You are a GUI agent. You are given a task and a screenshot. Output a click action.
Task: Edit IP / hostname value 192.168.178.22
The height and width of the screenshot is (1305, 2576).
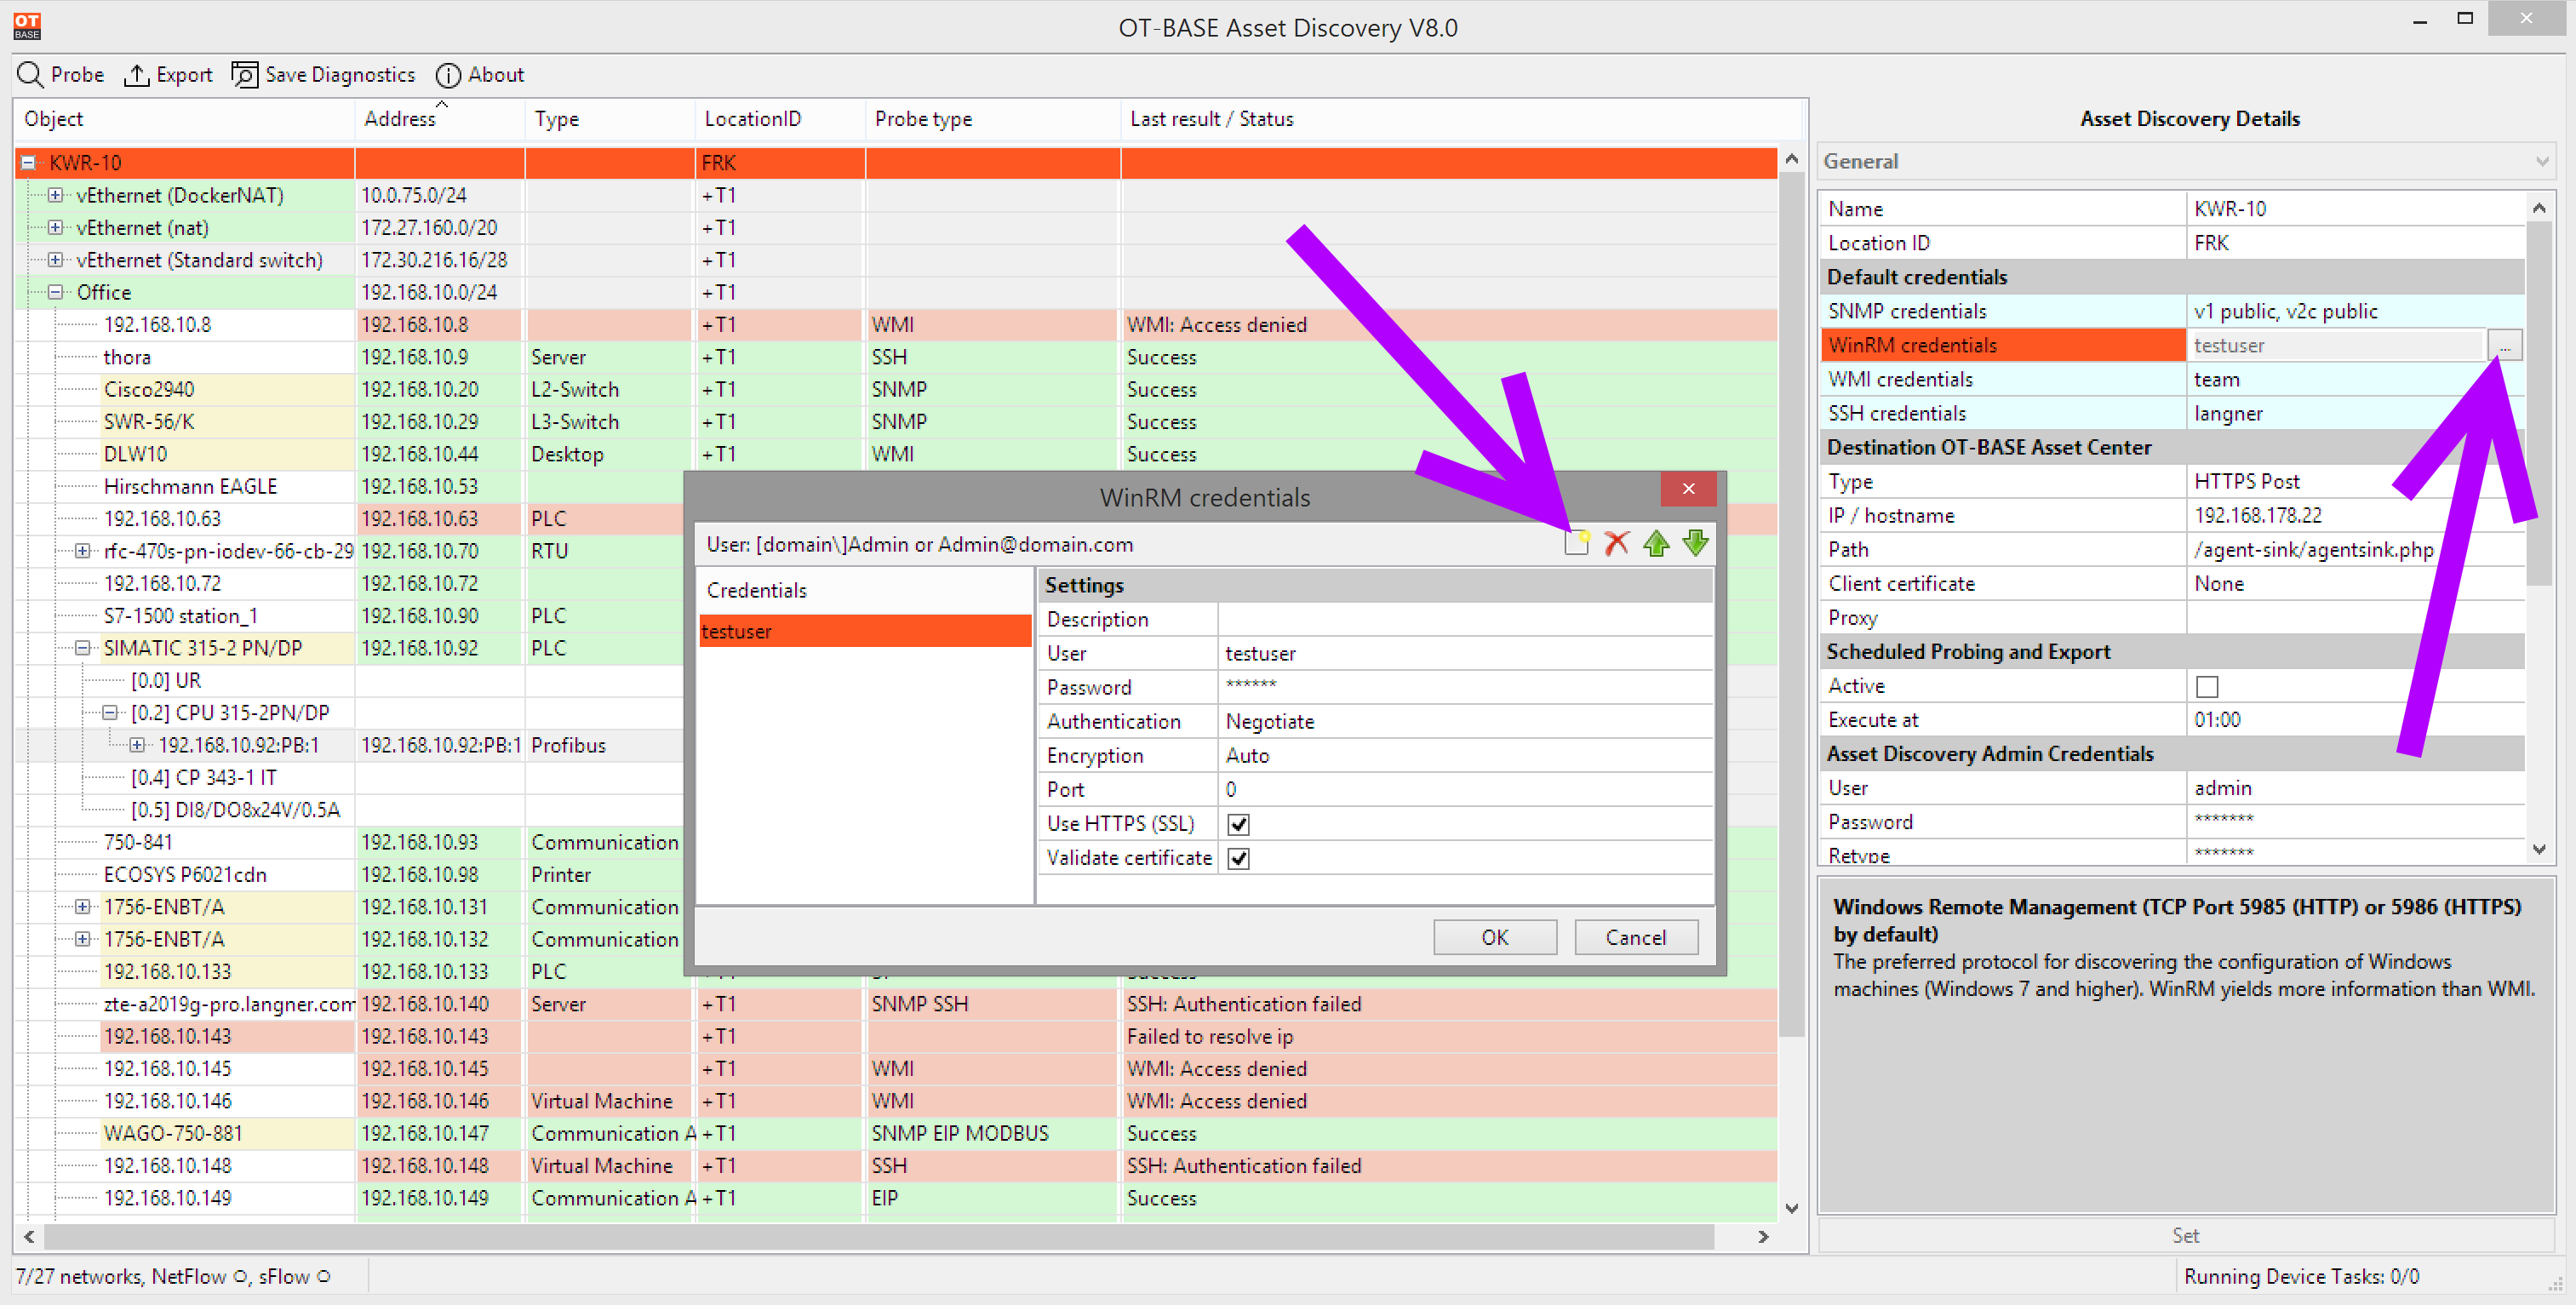[2354, 515]
